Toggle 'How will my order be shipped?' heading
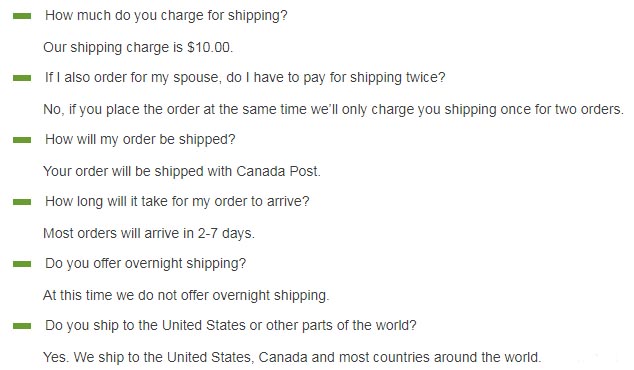 [x=140, y=140]
